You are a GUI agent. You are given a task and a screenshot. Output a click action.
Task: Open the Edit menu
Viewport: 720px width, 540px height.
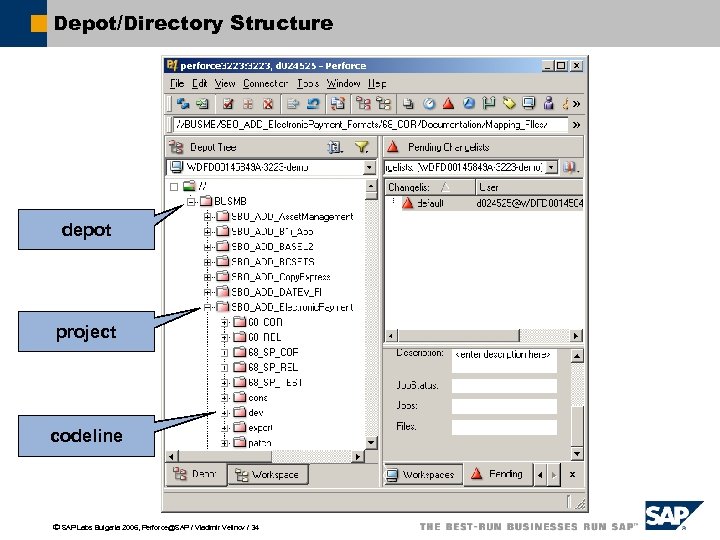pos(199,84)
